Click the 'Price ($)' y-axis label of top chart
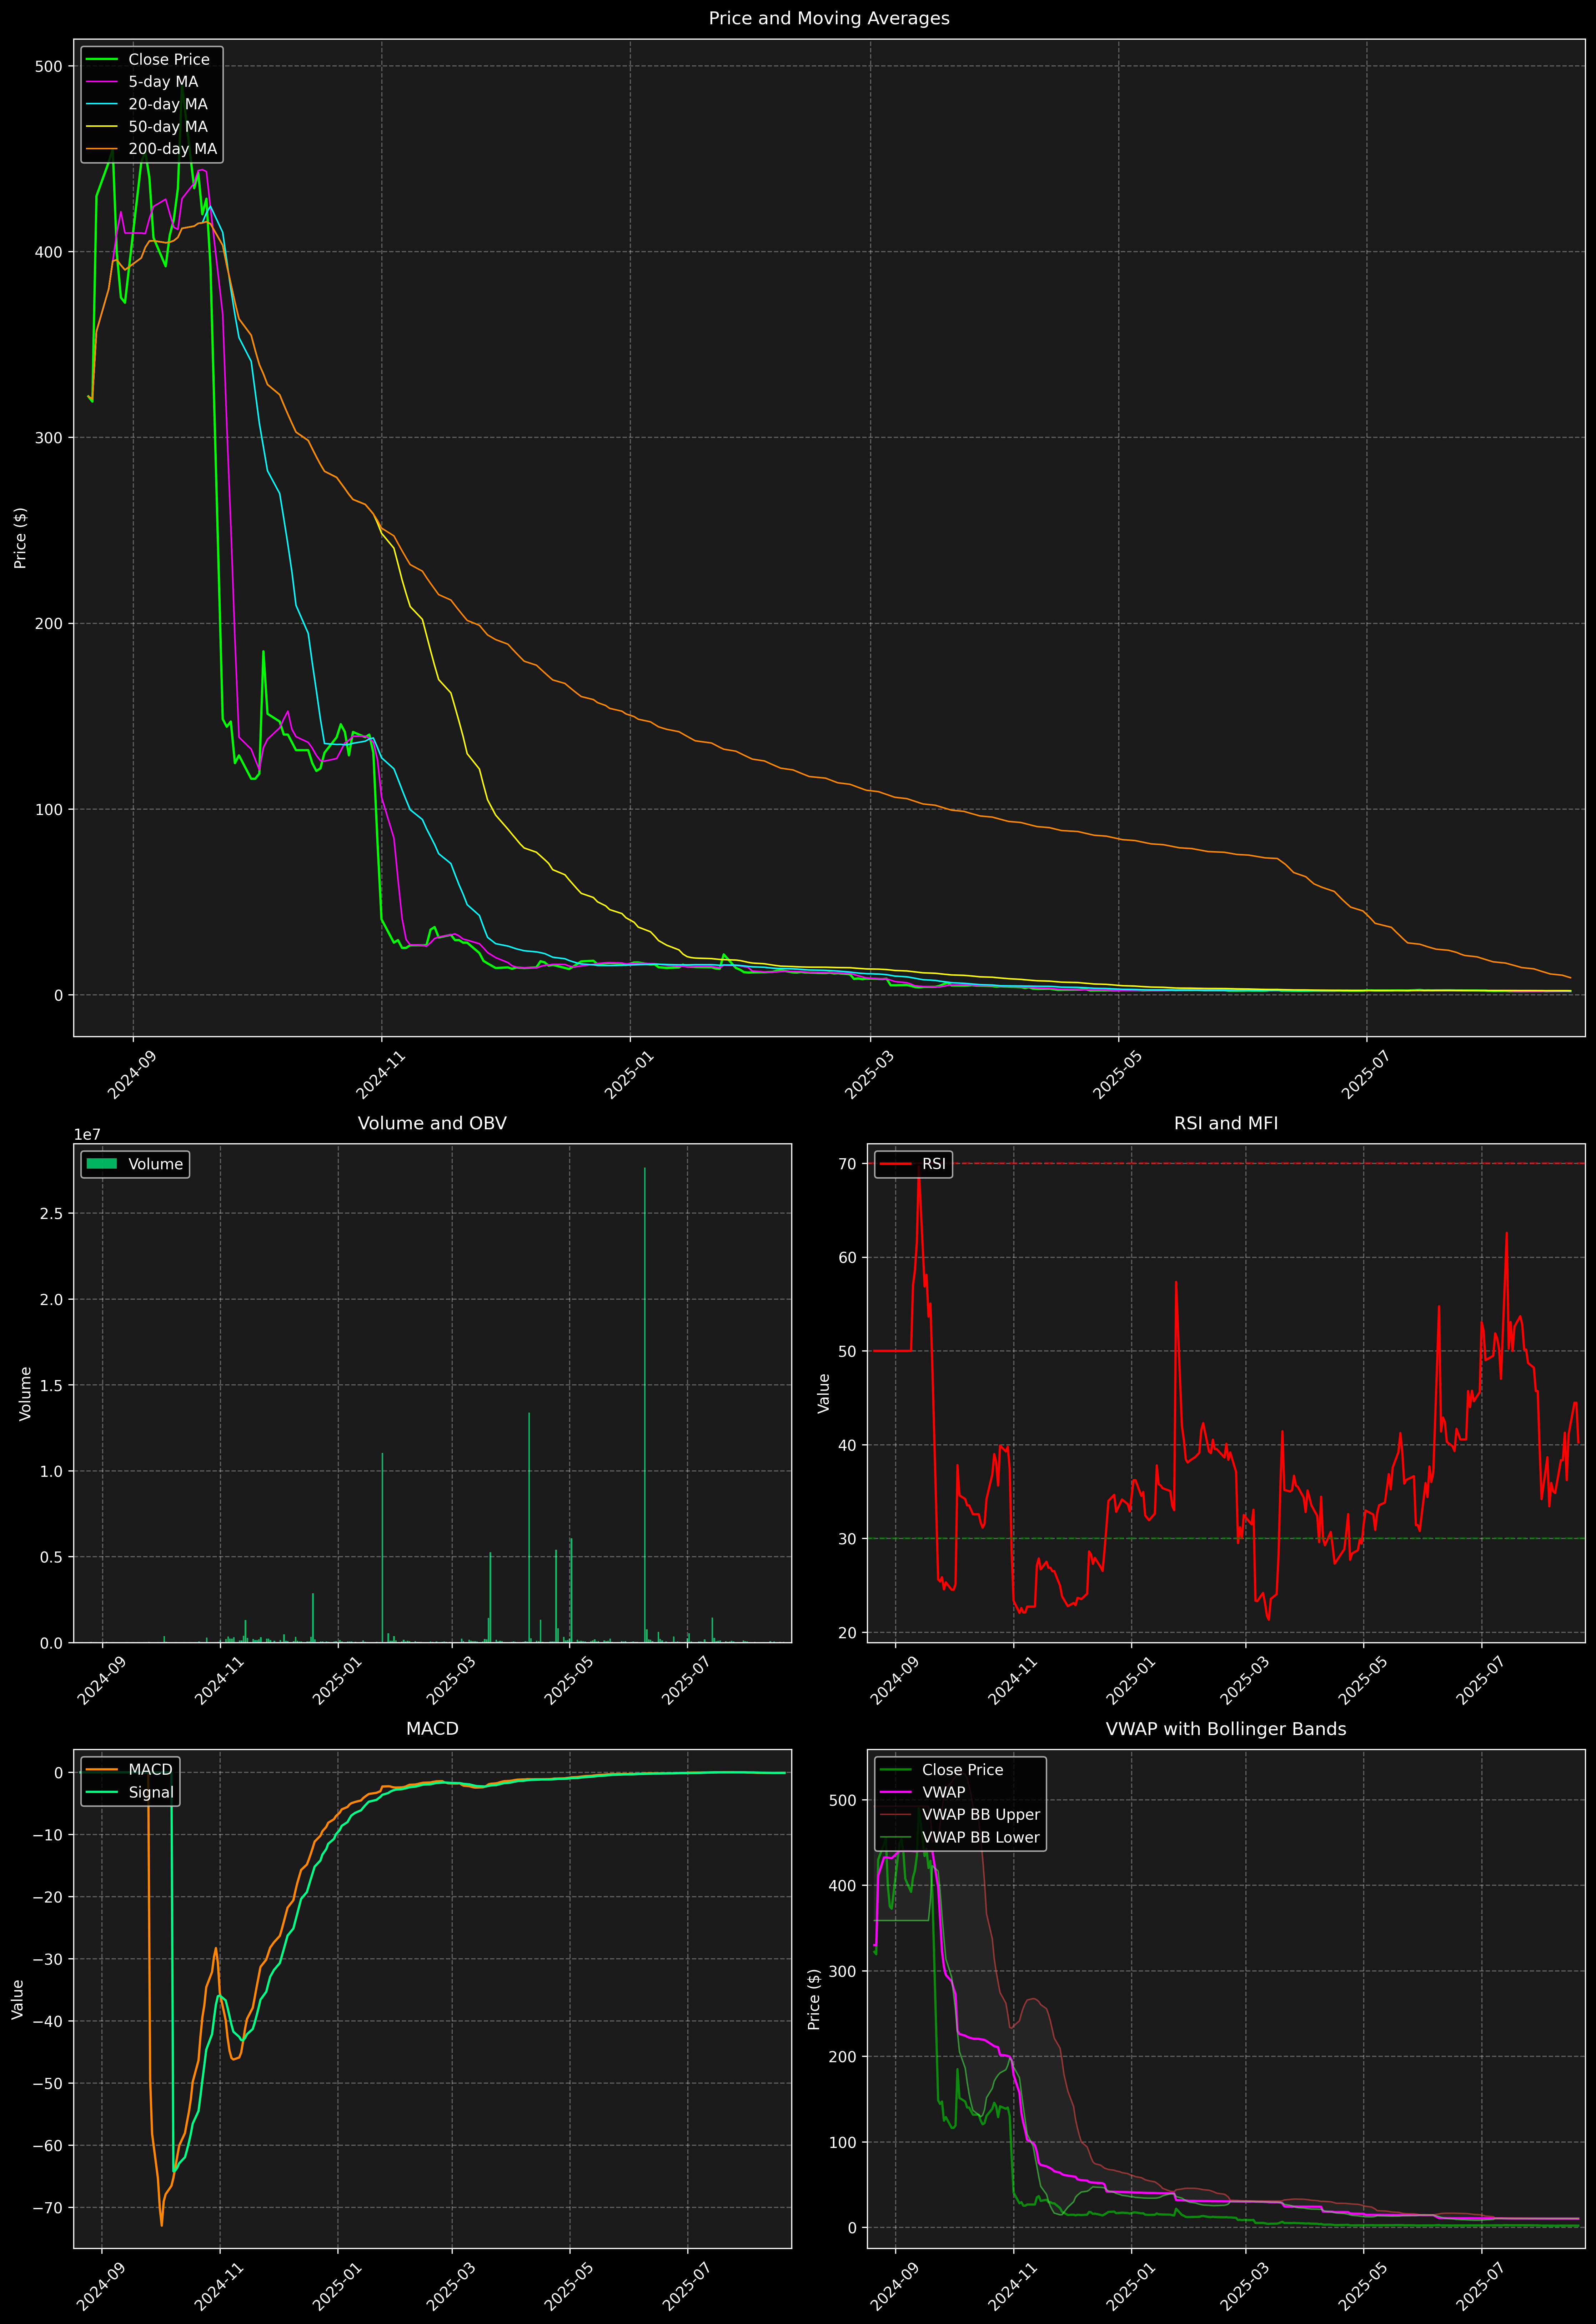The height and width of the screenshot is (2324, 1596). pos(20,538)
